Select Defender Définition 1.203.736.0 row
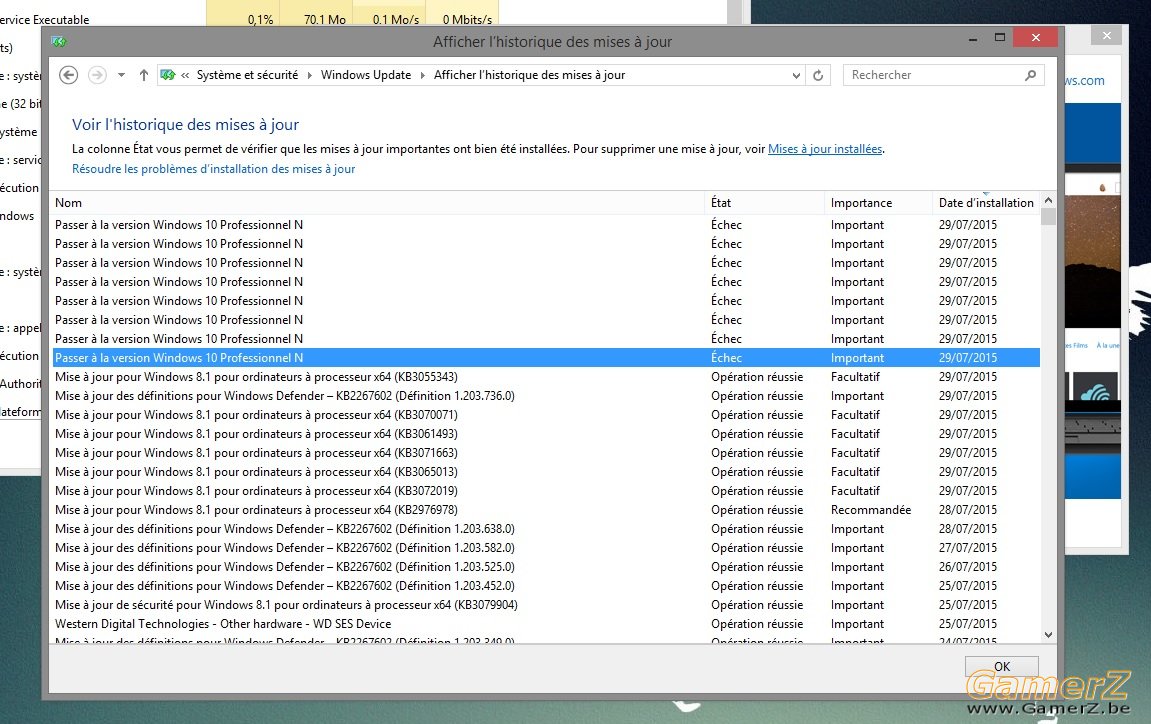 [x=545, y=396]
